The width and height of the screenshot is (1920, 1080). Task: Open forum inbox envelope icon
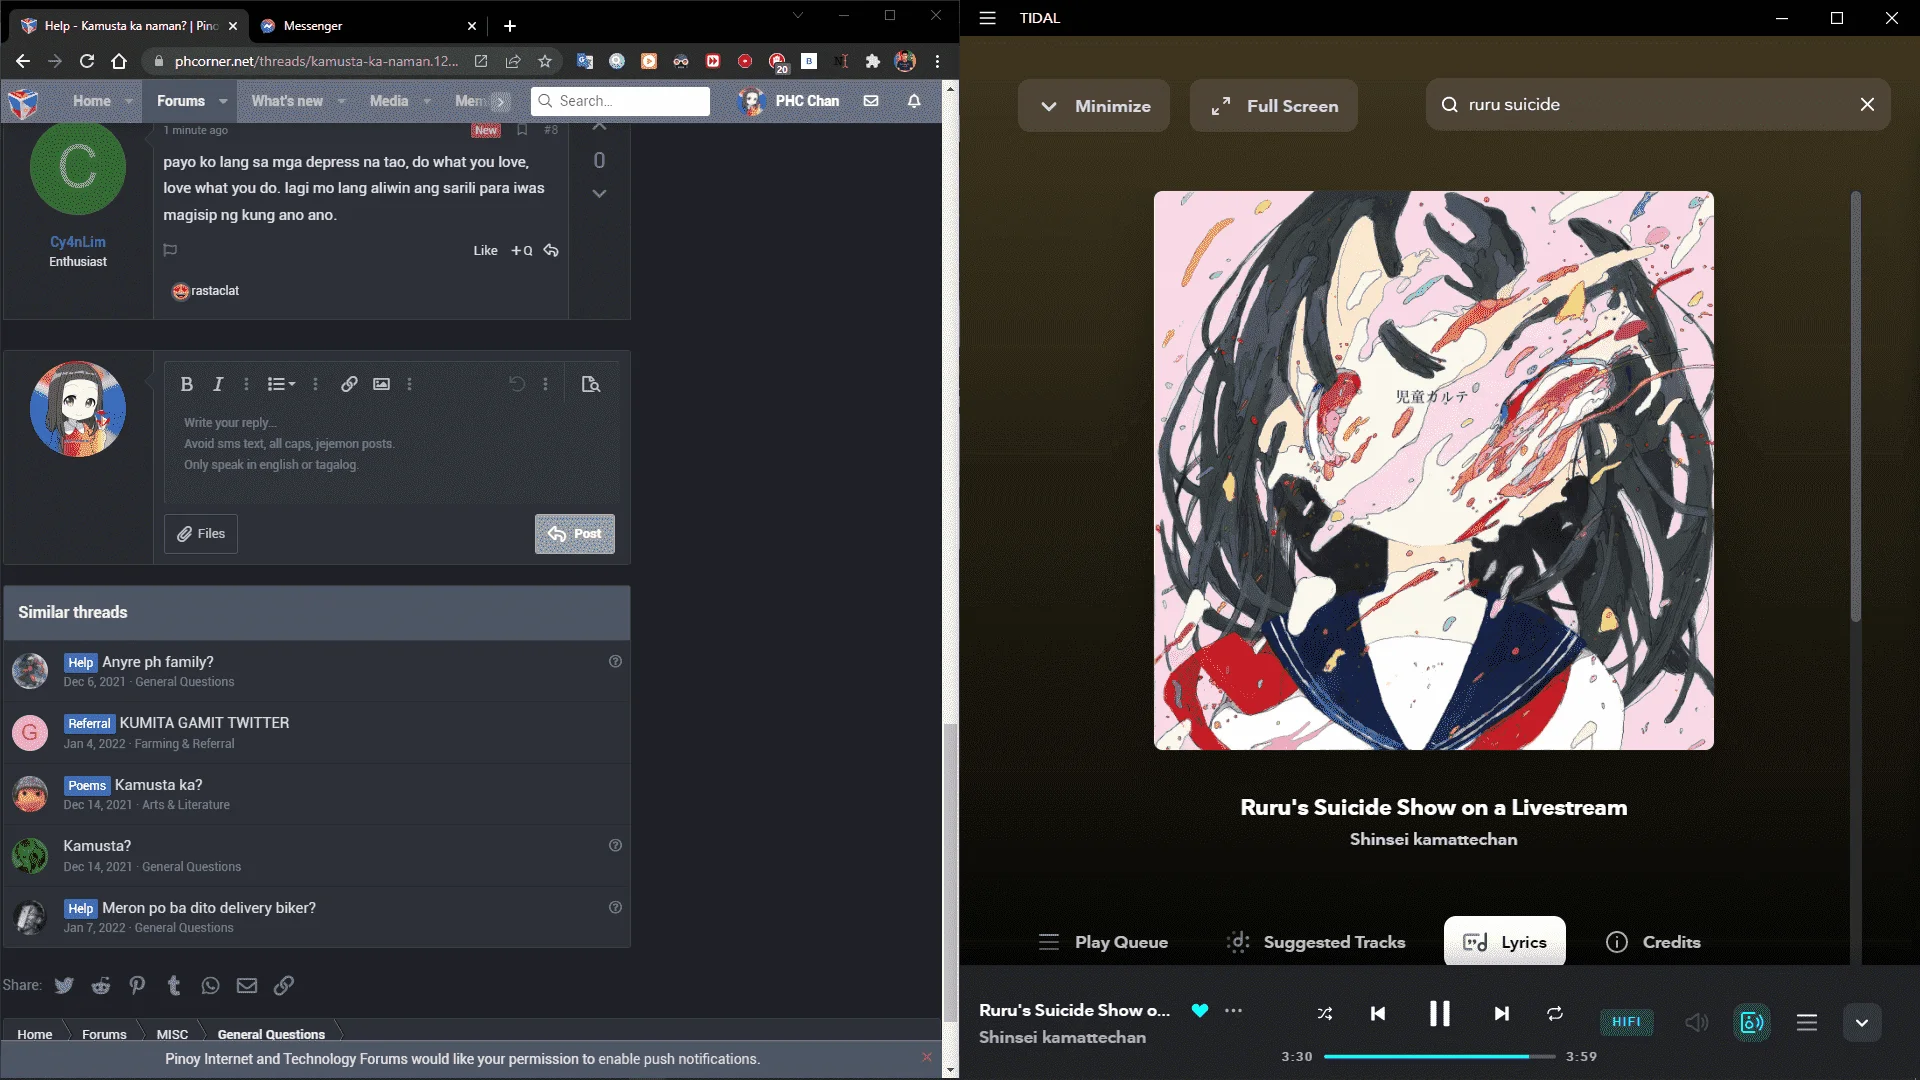tap(871, 101)
